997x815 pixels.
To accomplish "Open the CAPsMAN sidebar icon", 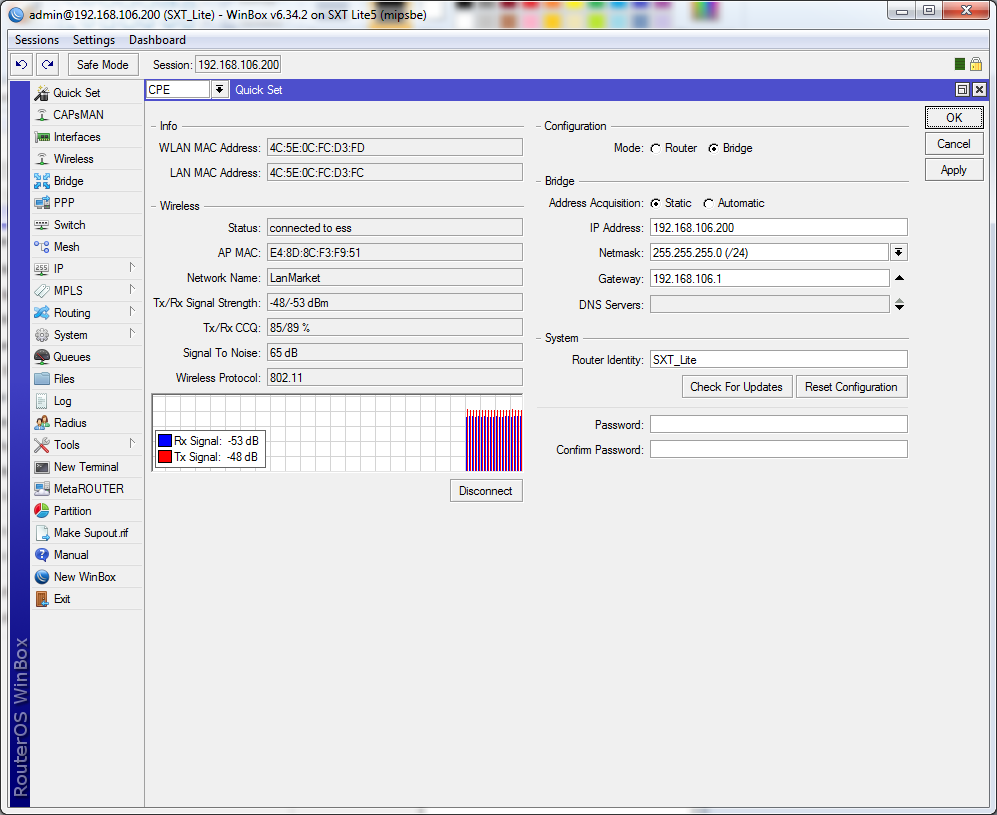I will pos(42,115).
